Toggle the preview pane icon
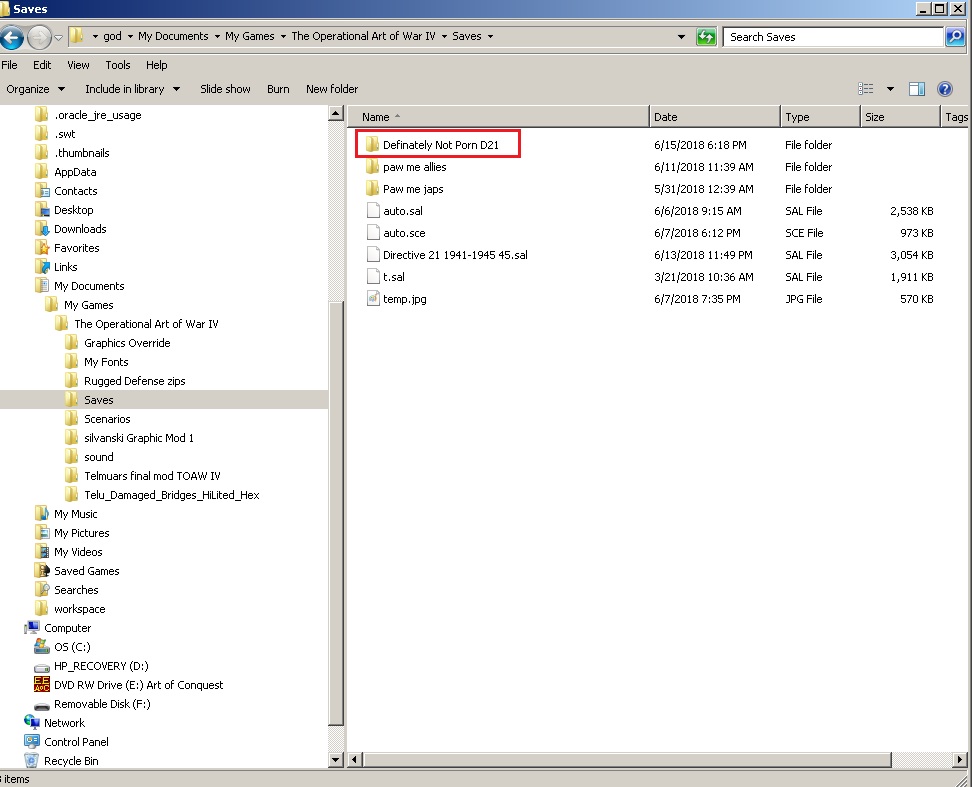This screenshot has width=972, height=787. [917, 89]
